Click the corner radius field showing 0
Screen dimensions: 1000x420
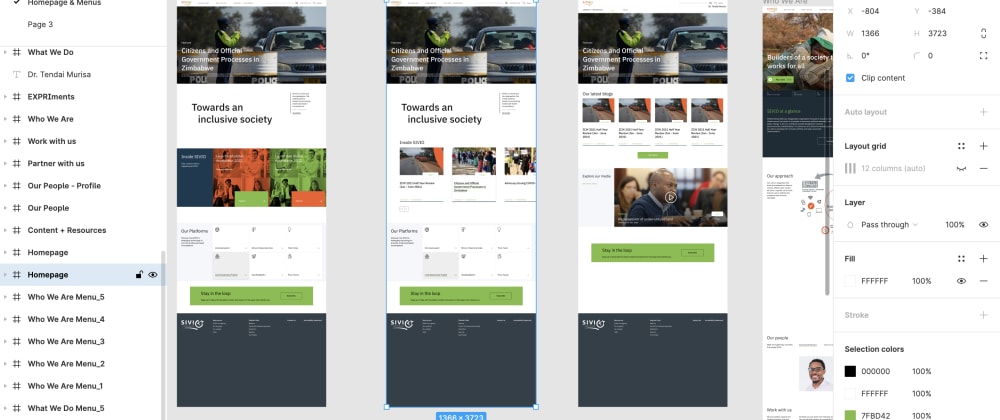[930, 56]
